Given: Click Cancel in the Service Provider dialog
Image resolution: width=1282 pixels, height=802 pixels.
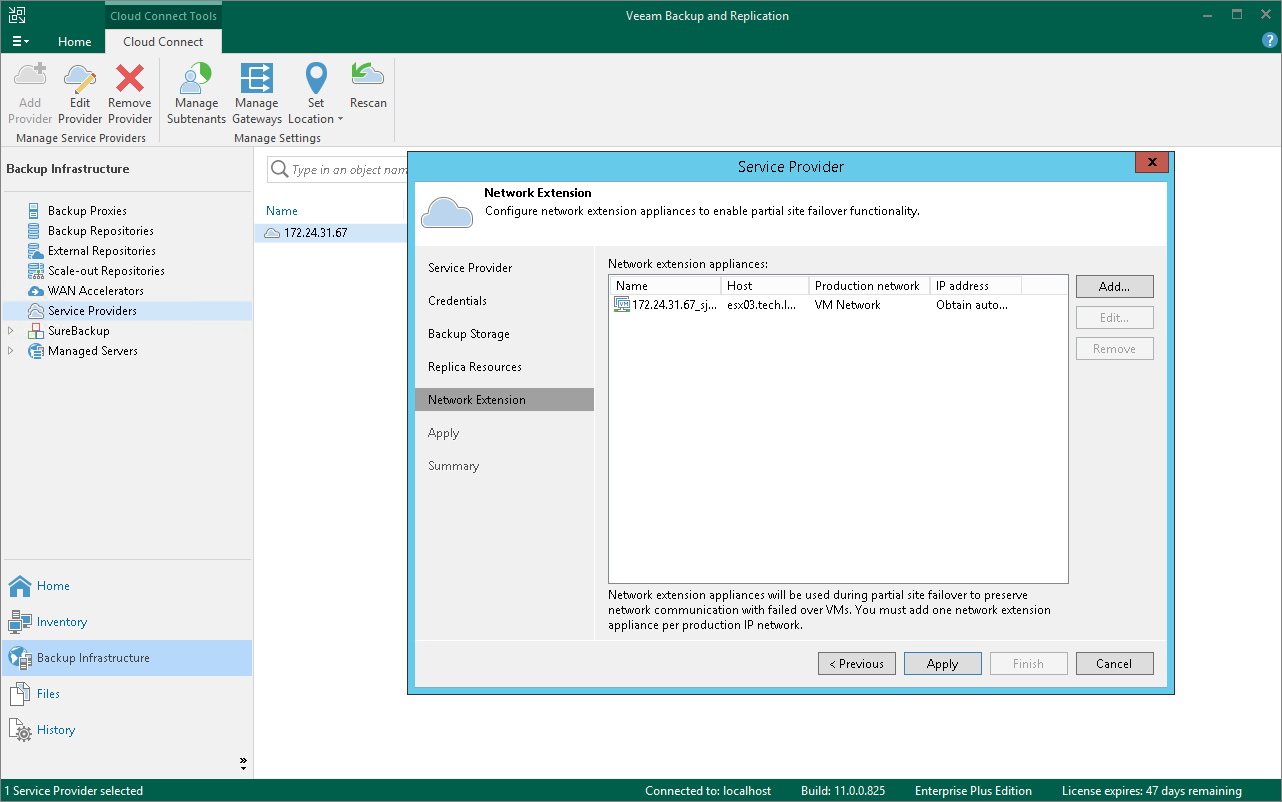Looking at the screenshot, I should (1115, 664).
